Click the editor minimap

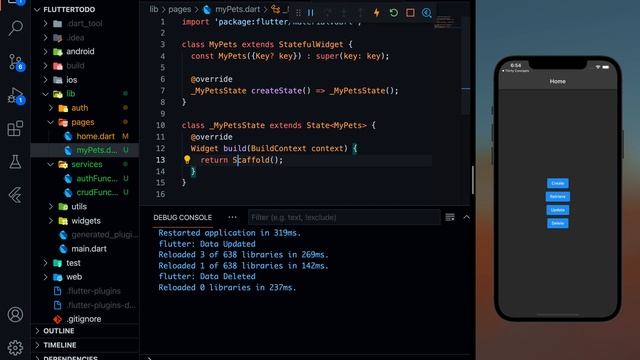click(x=447, y=22)
